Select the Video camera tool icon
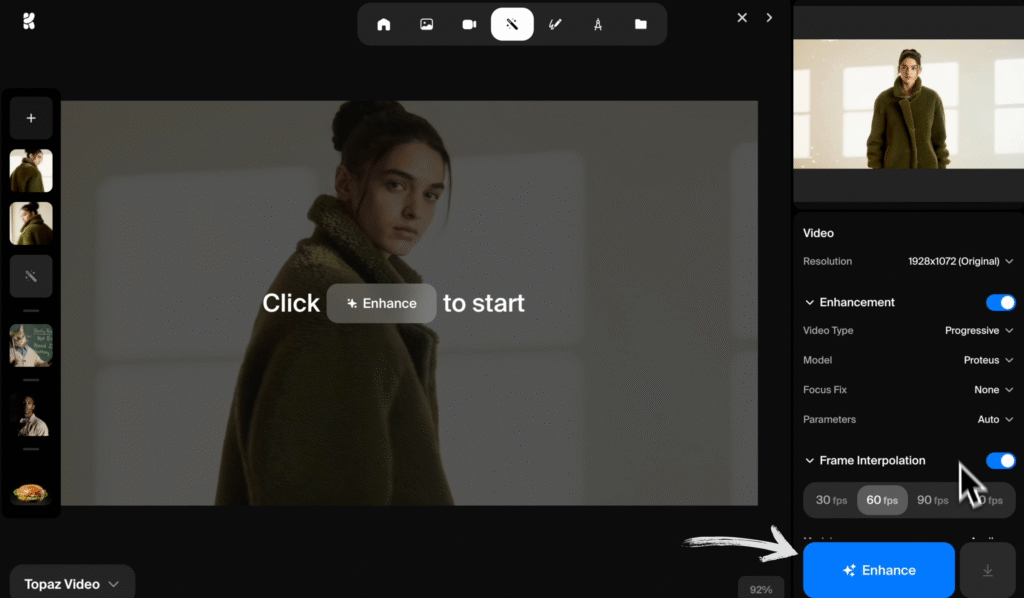 (x=469, y=23)
